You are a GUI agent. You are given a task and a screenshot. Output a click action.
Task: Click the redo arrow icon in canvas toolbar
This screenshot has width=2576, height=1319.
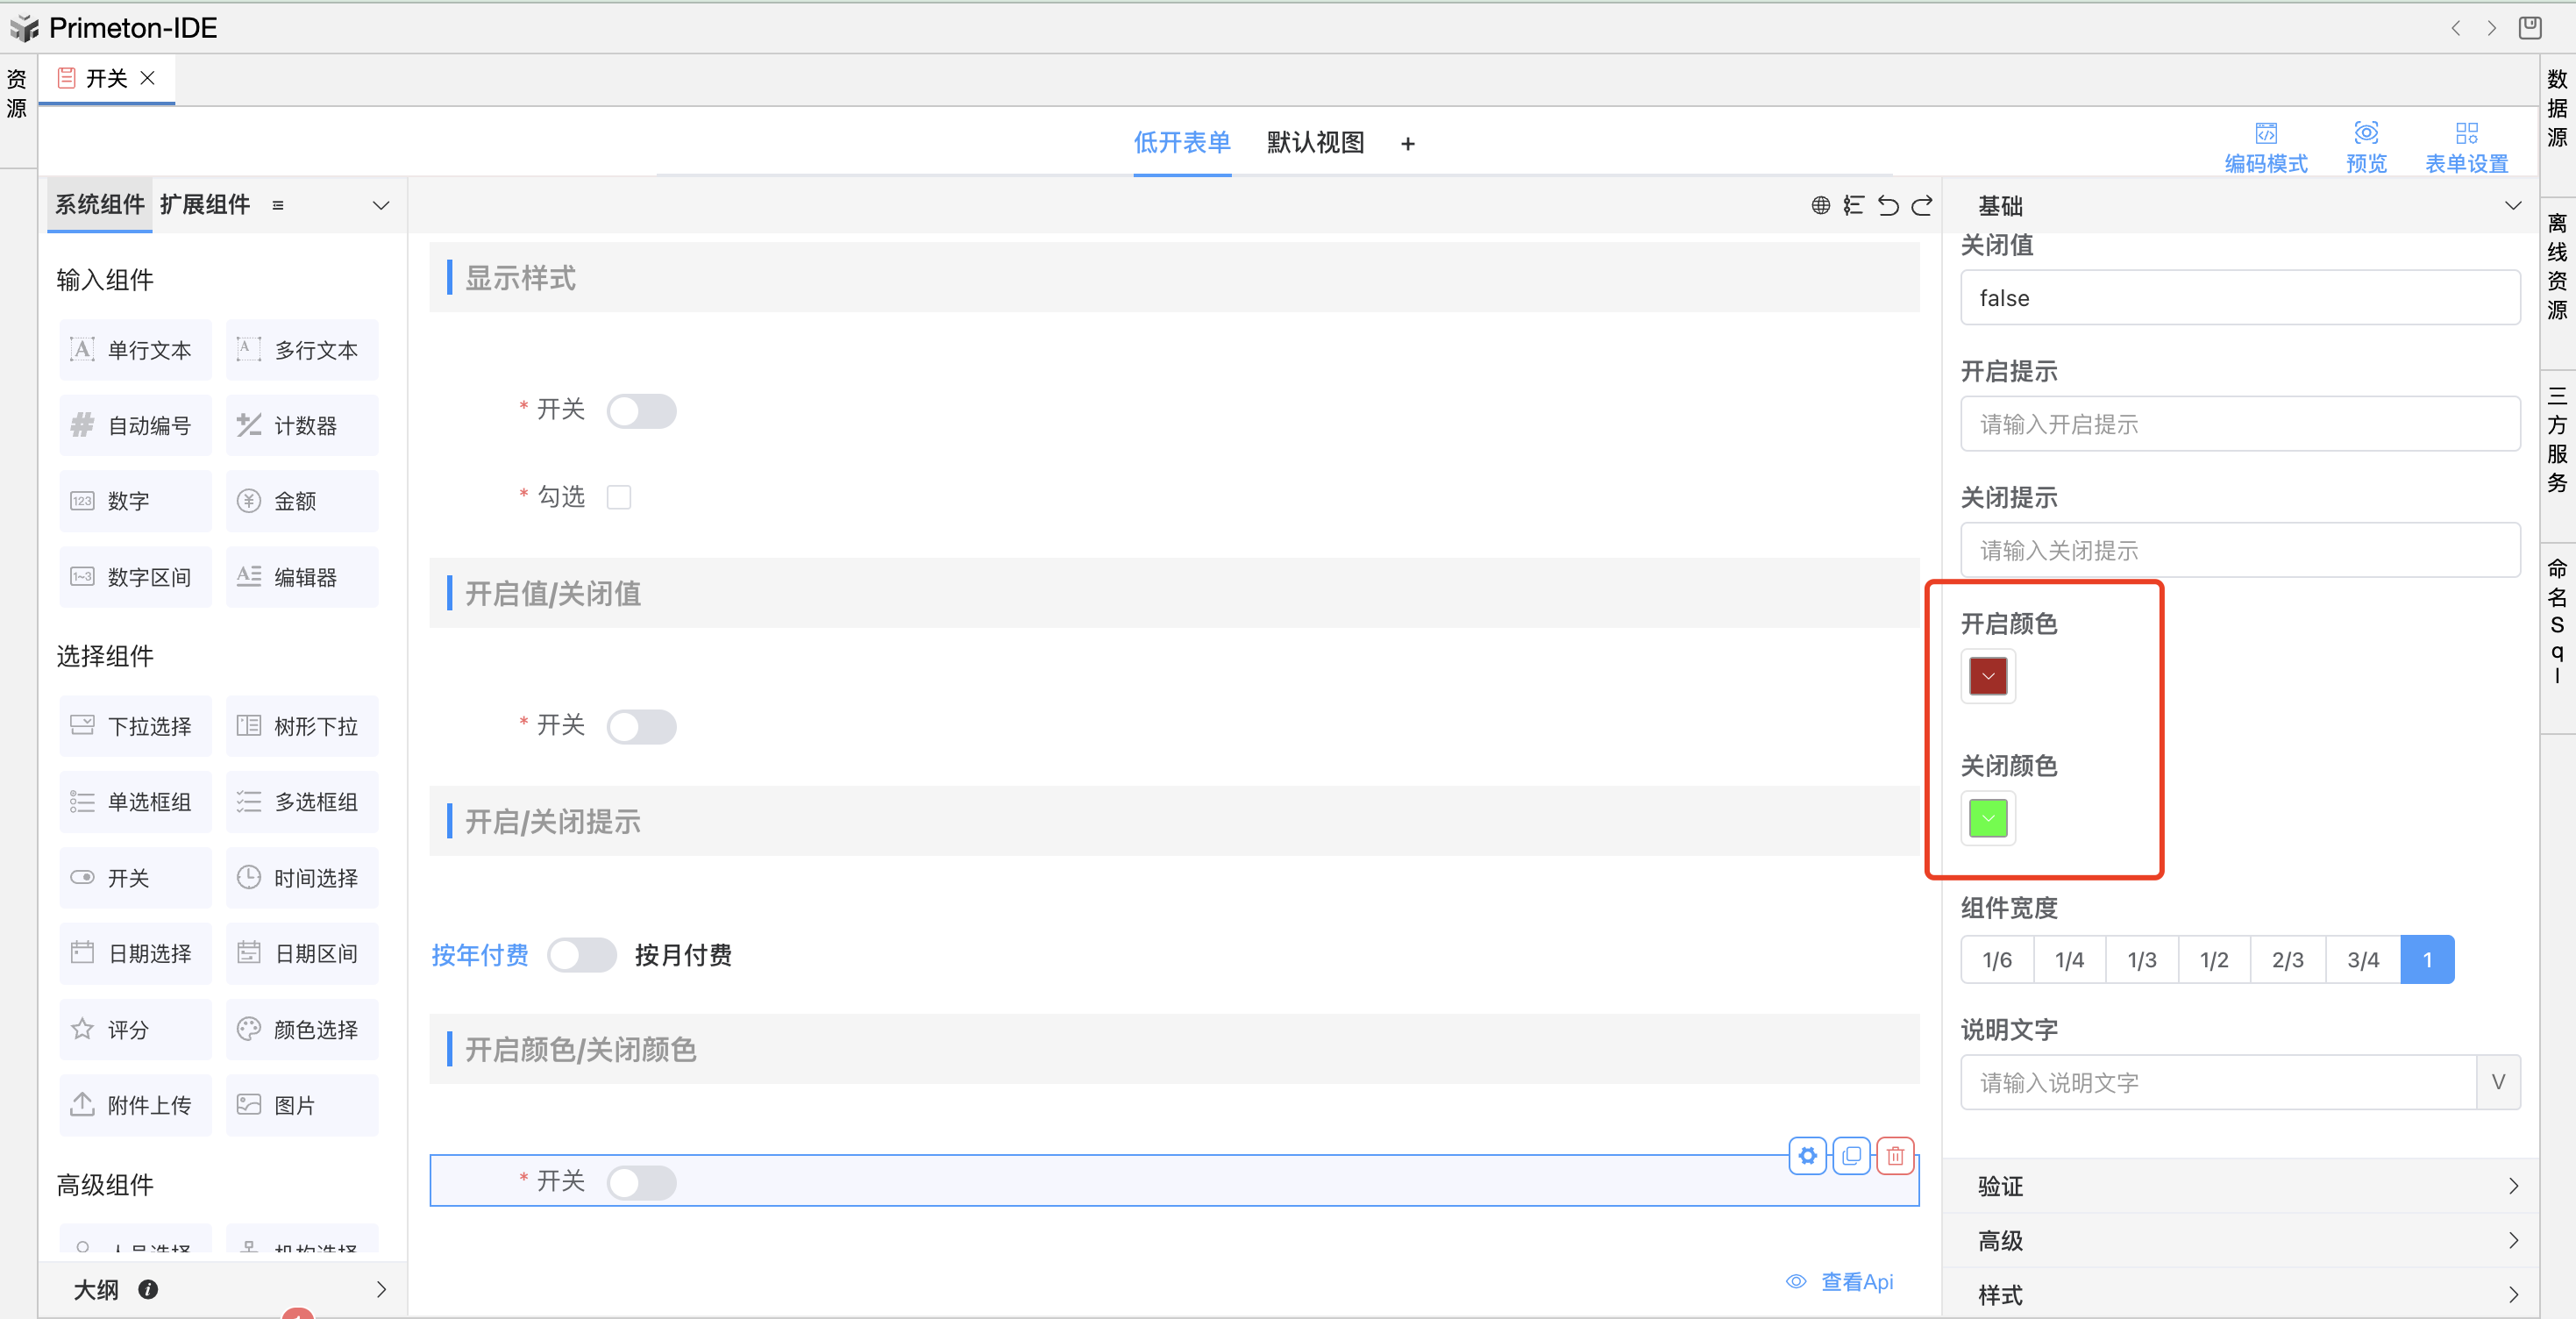1922,206
